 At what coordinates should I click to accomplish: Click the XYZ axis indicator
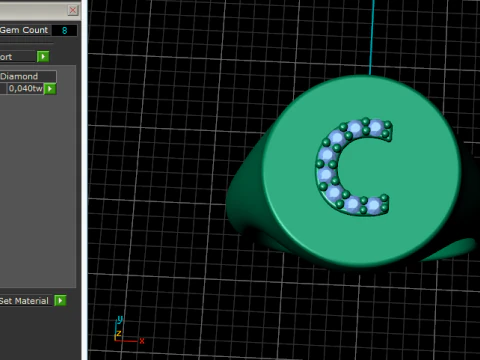(129, 330)
